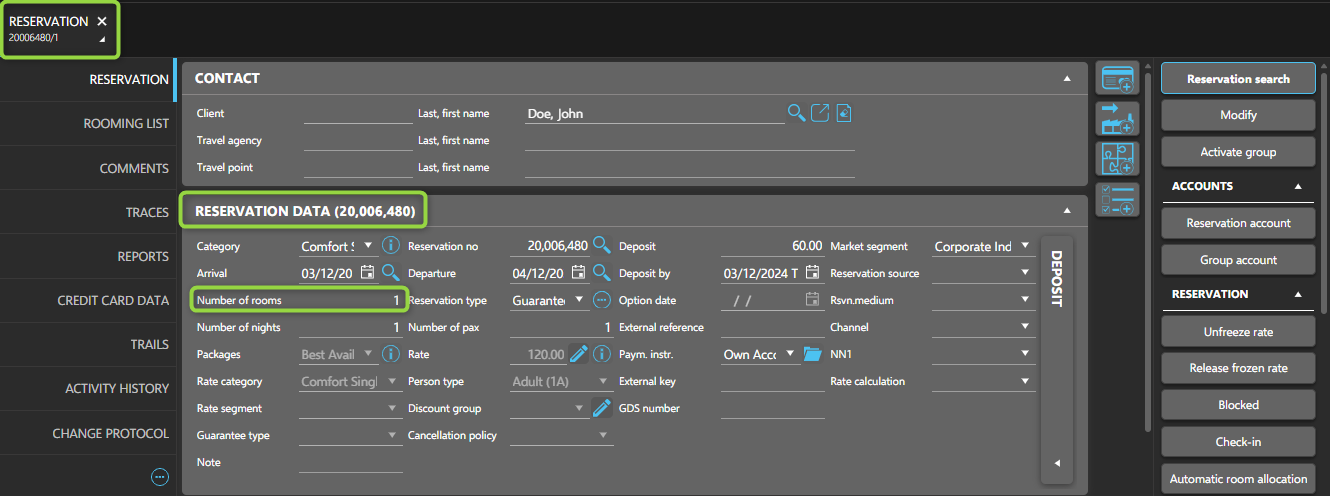This screenshot has width=1330, height=496.
Task: Open the Channel dropdown list
Action: click(1024, 327)
